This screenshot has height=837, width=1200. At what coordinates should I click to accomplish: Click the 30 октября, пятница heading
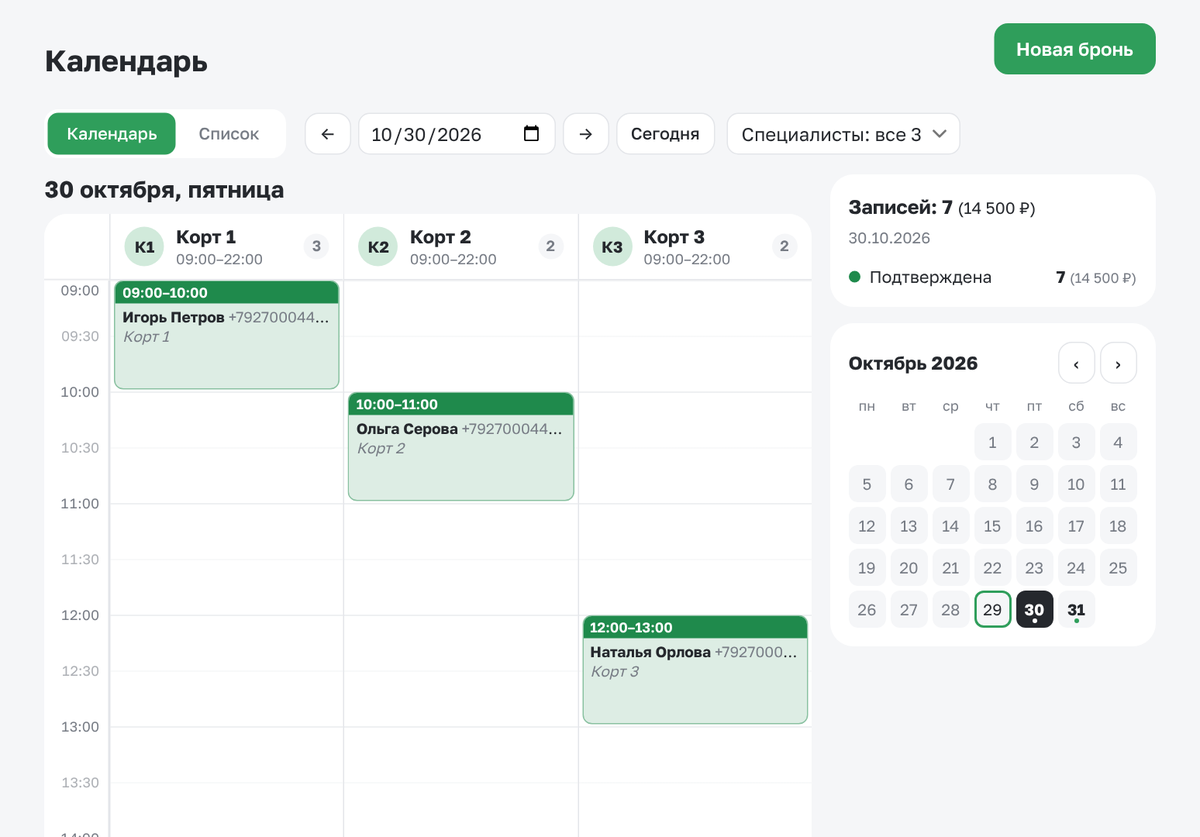(x=164, y=190)
